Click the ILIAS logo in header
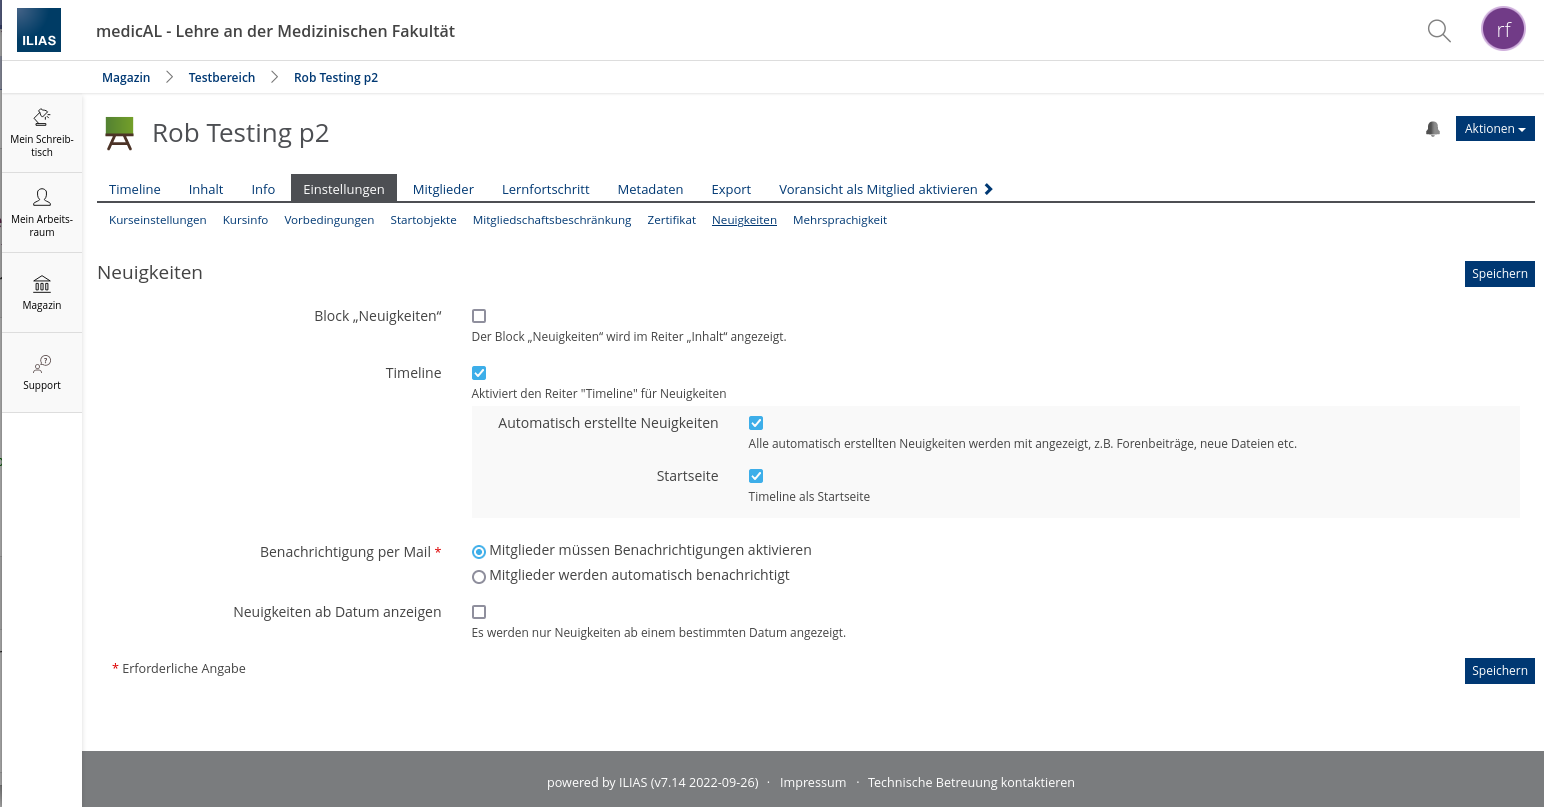Screen dimensions: 1544x807 [39, 30]
